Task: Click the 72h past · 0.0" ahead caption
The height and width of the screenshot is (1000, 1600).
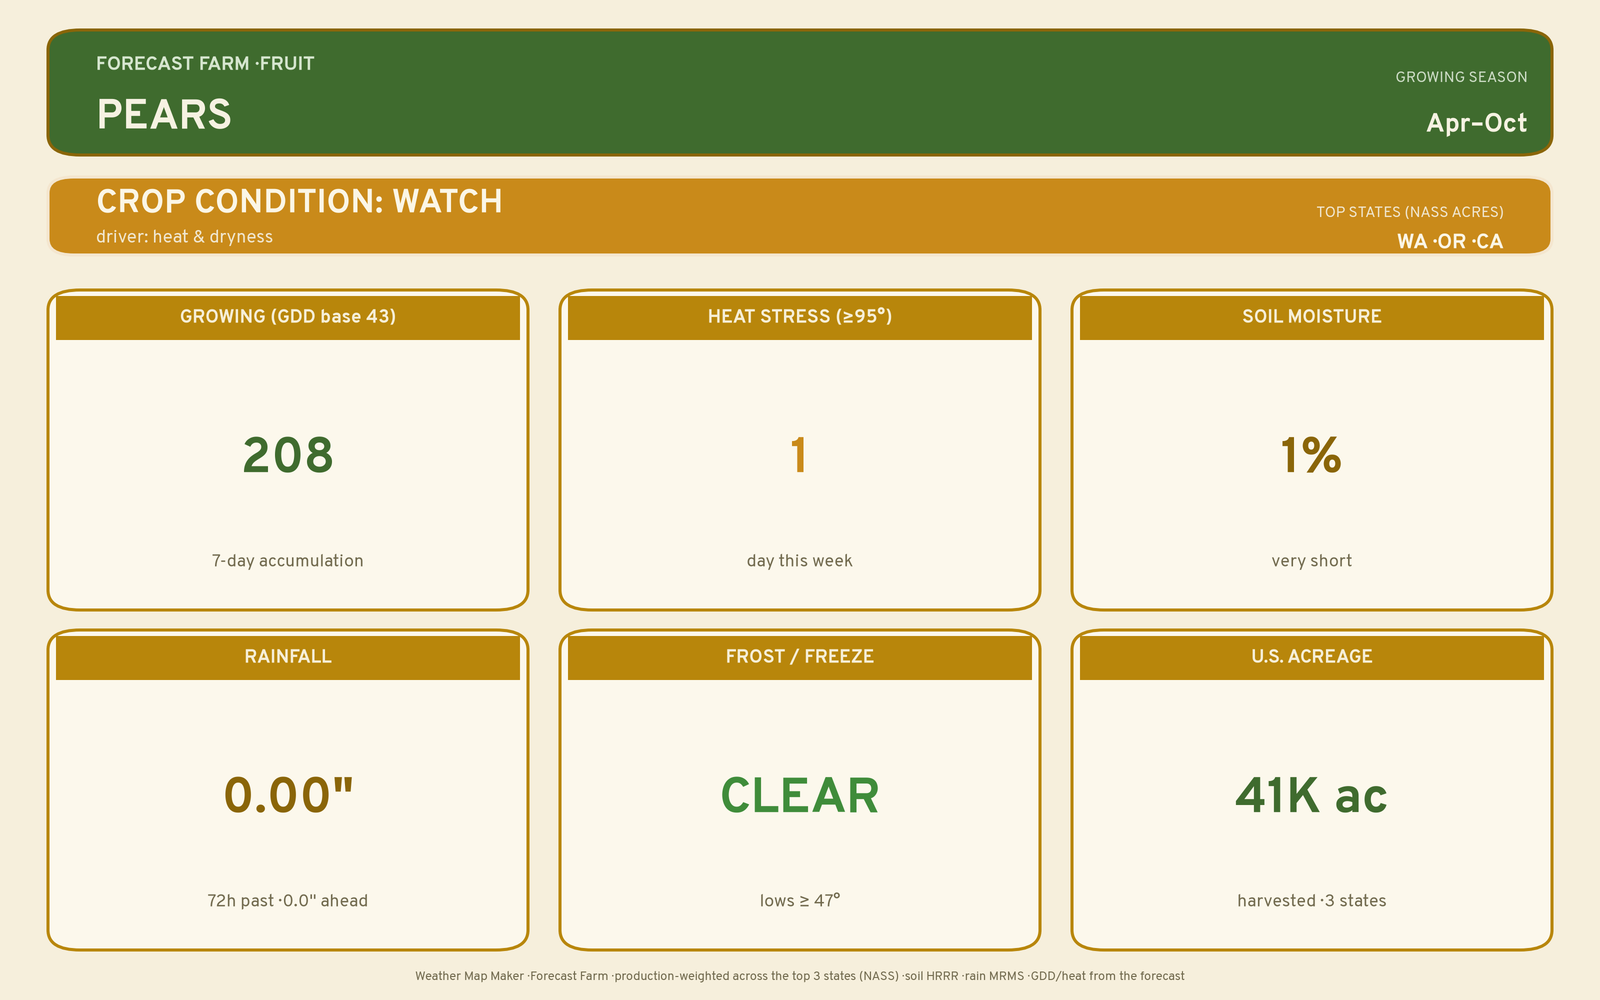Action: (288, 901)
